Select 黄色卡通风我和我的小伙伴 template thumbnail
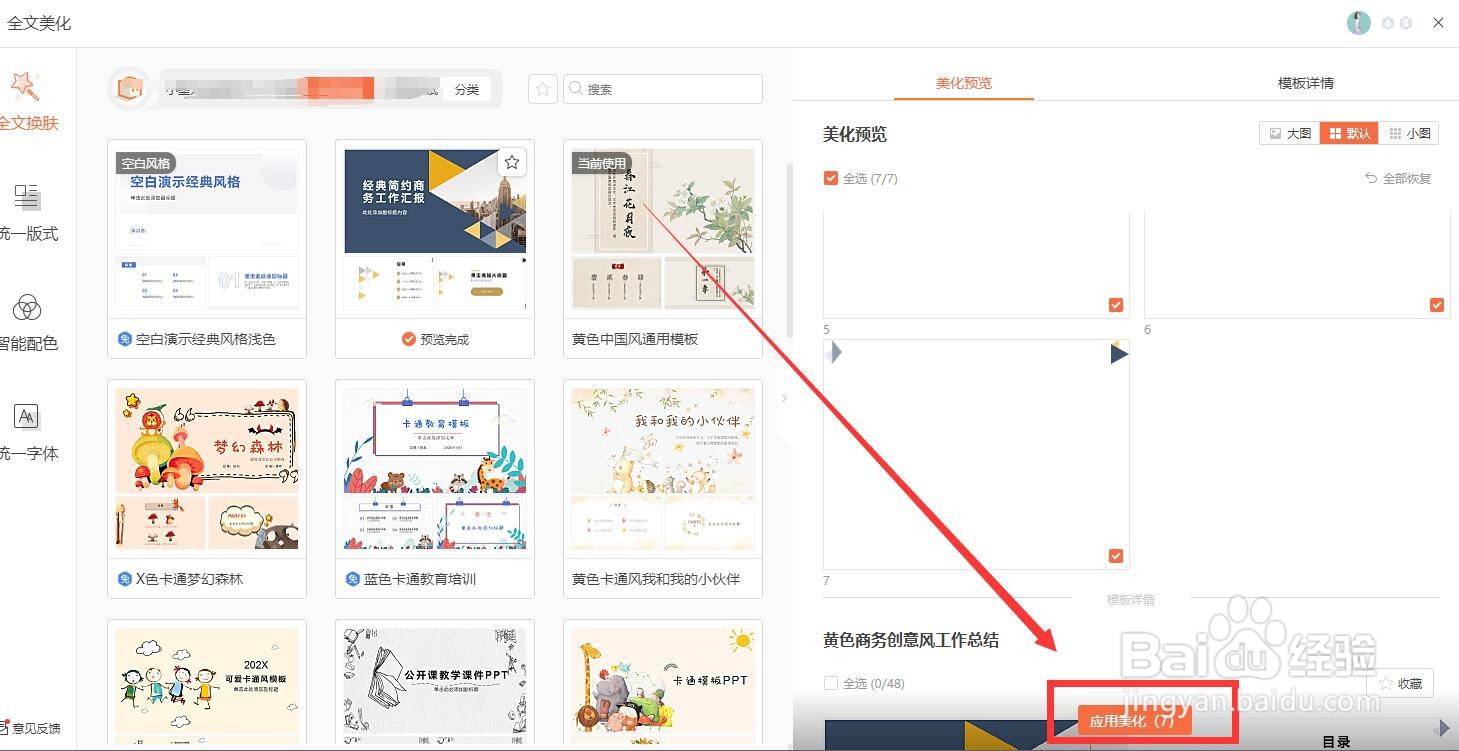 pyautogui.click(x=663, y=469)
